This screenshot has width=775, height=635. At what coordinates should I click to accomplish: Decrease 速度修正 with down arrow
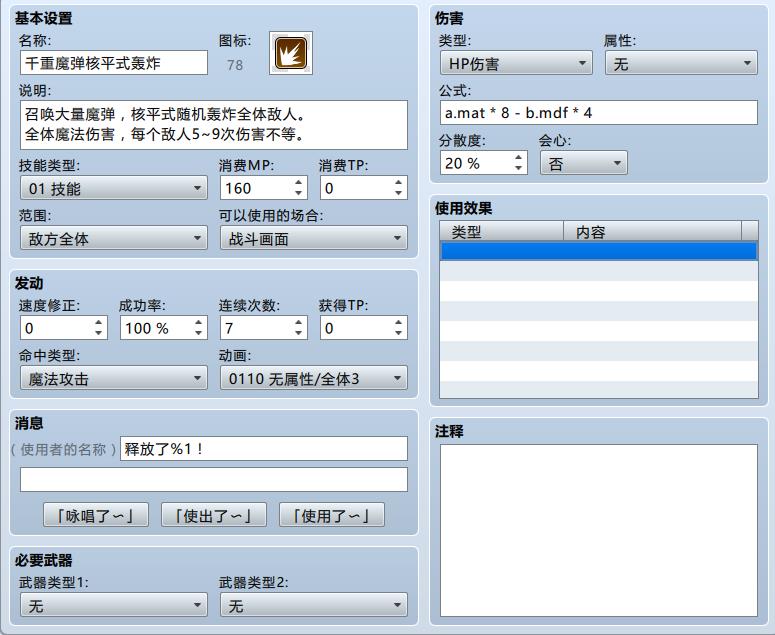tap(98, 333)
